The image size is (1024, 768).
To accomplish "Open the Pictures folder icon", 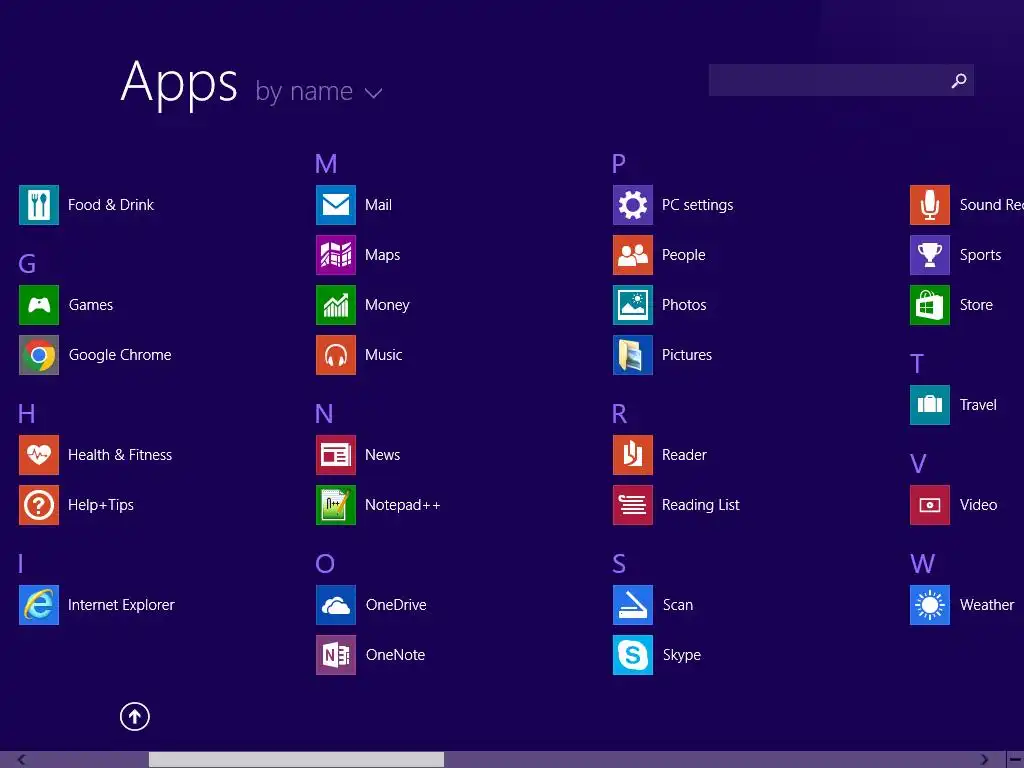I will pyautogui.click(x=632, y=355).
